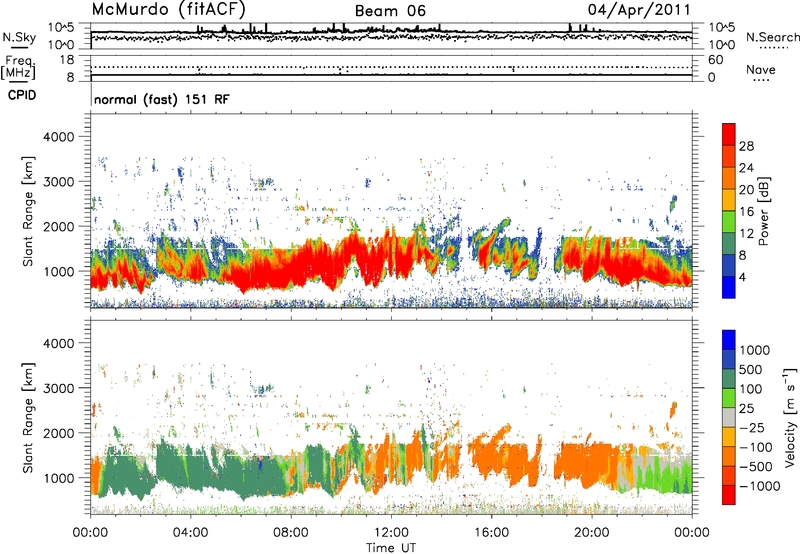This screenshot has height=554, width=800.
Task: Click the -500 tick on the Velocity colorbar
Action: [x=756, y=466]
